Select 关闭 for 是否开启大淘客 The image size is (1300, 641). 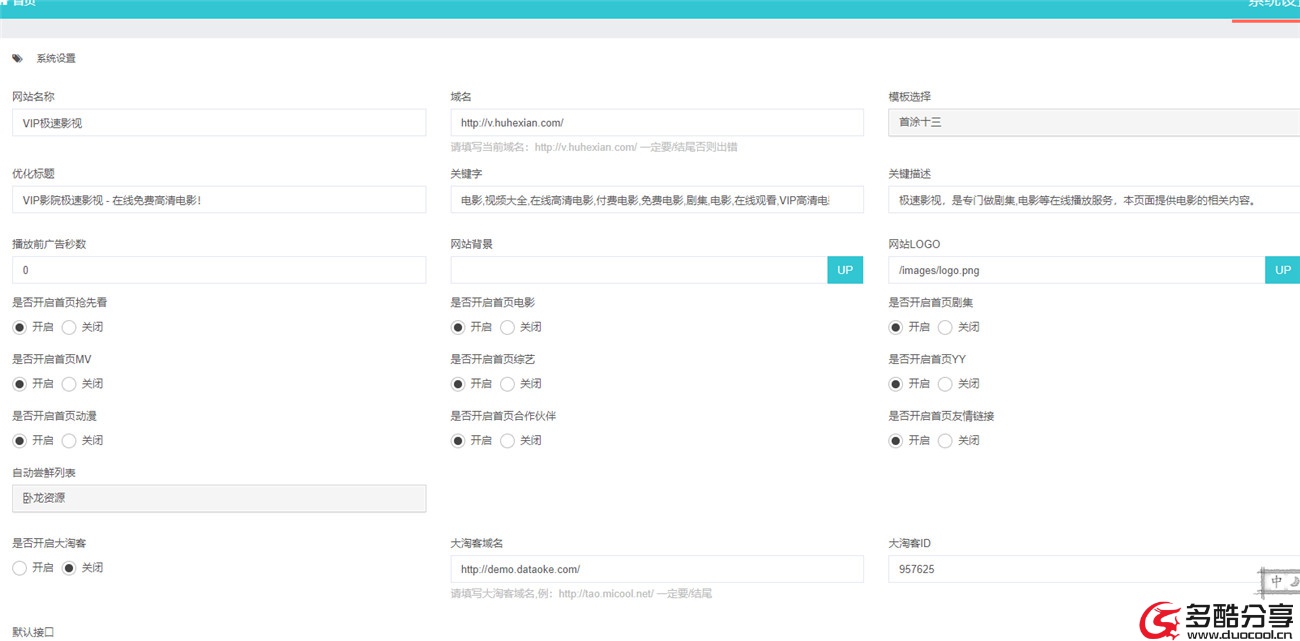click(70, 568)
